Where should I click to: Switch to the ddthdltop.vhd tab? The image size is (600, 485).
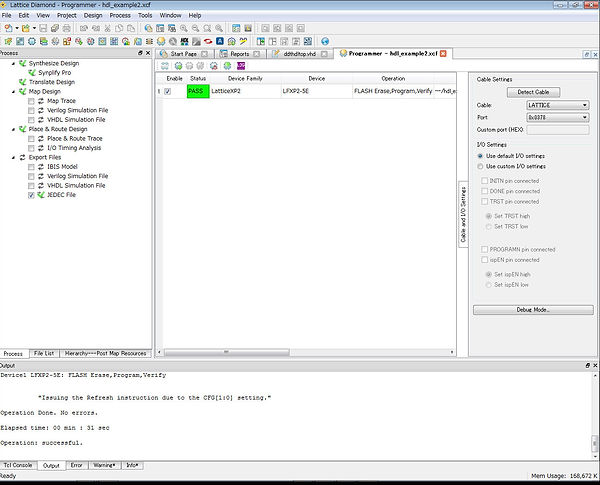point(300,54)
